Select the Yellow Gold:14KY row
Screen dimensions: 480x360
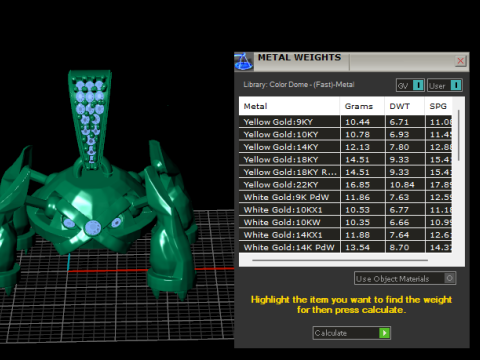[345, 147]
